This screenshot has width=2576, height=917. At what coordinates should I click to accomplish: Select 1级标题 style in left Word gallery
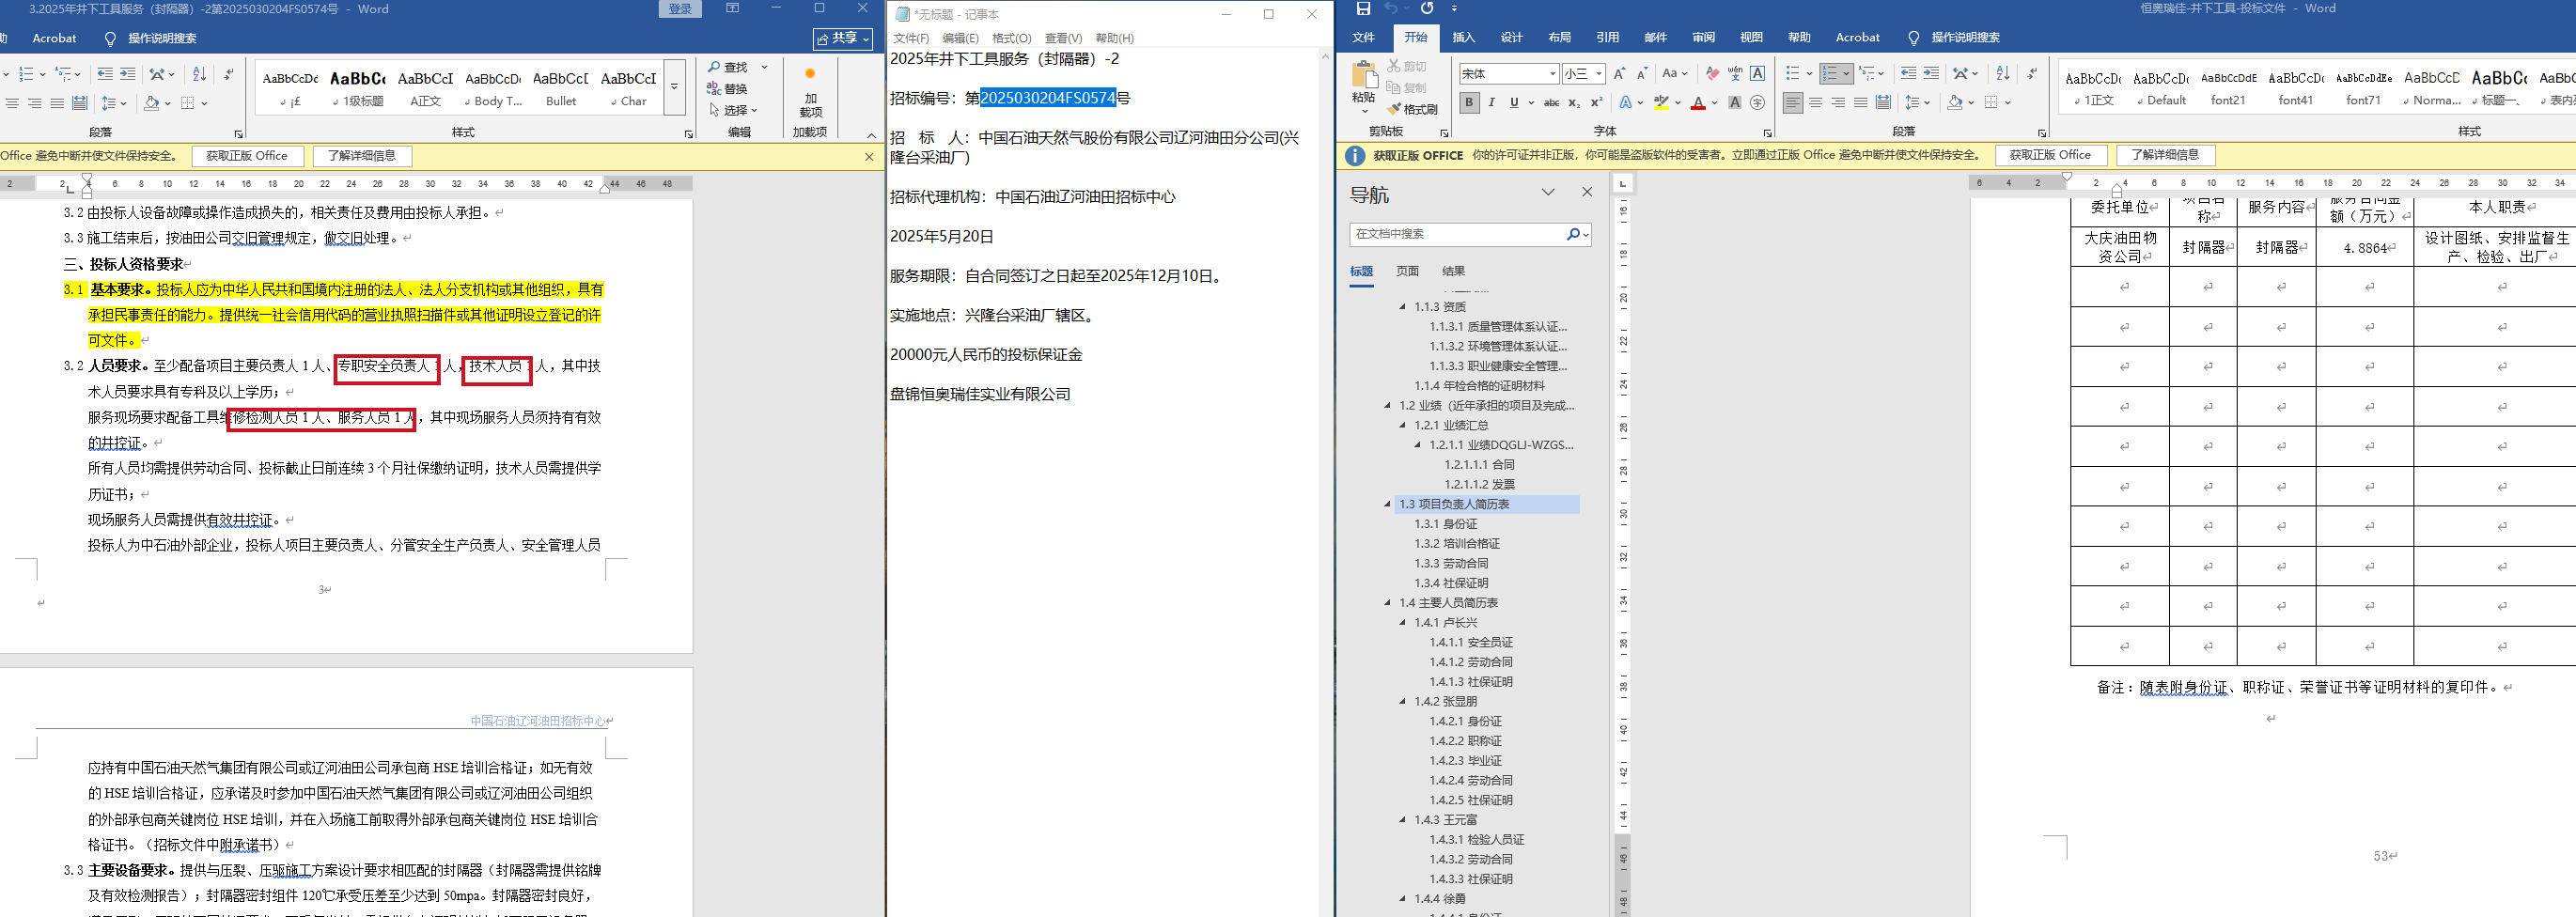(x=357, y=87)
